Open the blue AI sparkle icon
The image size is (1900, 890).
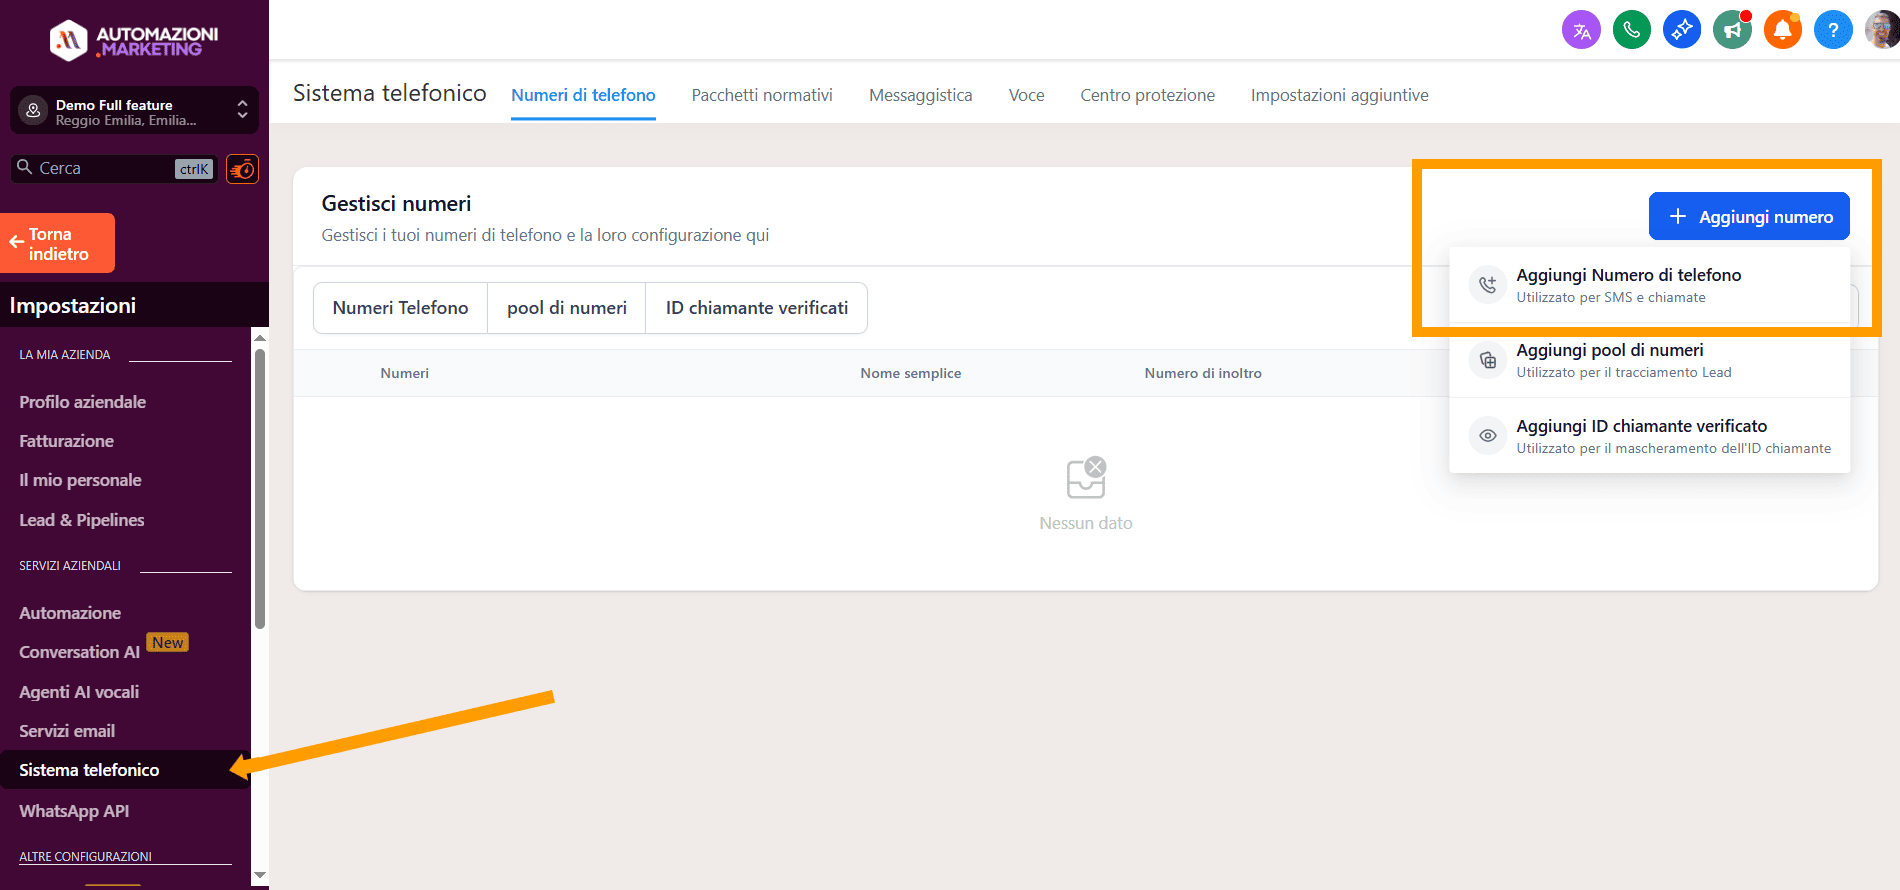pyautogui.click(x=1682, y=30)
